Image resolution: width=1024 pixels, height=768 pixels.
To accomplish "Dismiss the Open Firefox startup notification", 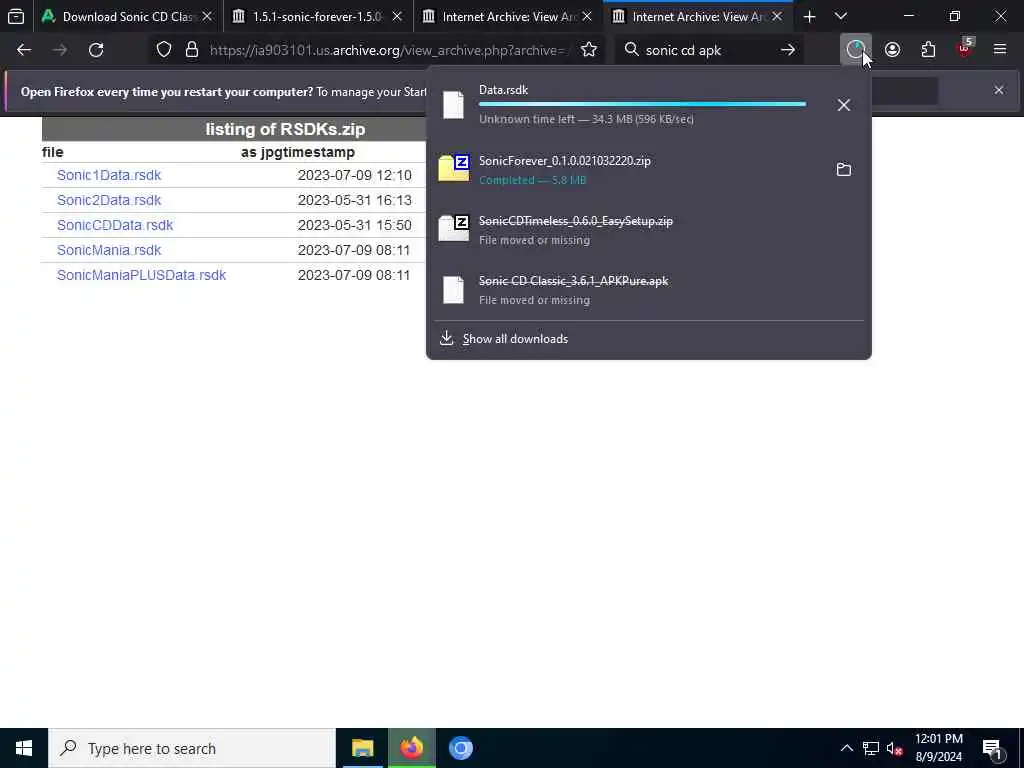I will point(999,90).
